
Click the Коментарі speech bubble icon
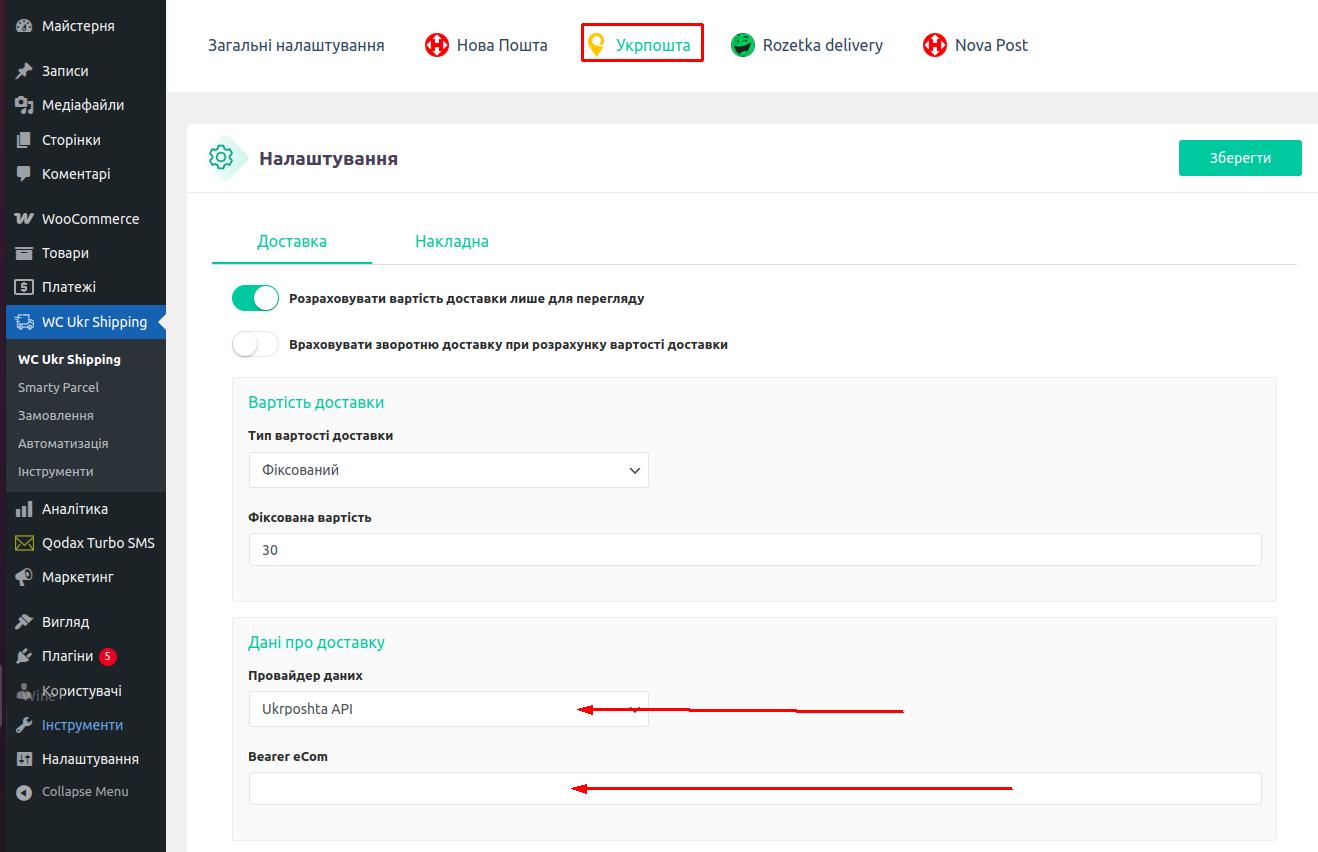(24, 174)
